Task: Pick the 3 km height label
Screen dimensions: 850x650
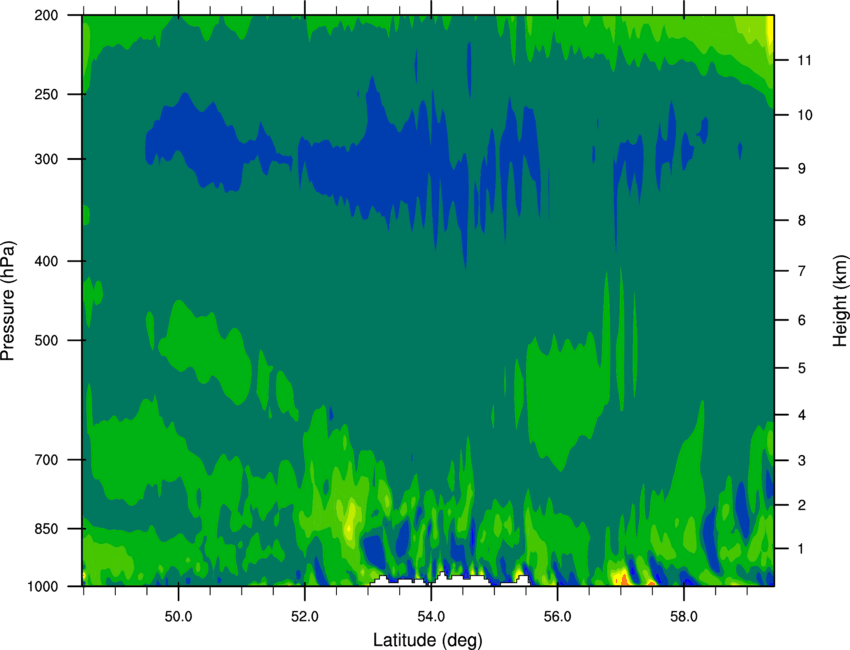Action: [802, 461]
